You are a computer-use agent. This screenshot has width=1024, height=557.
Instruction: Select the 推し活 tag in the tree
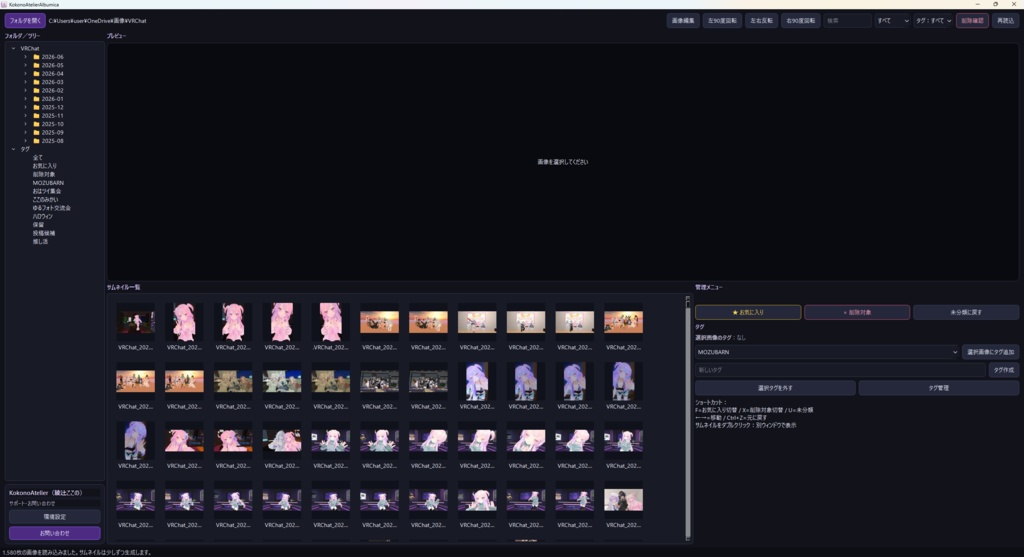point(40,242)
